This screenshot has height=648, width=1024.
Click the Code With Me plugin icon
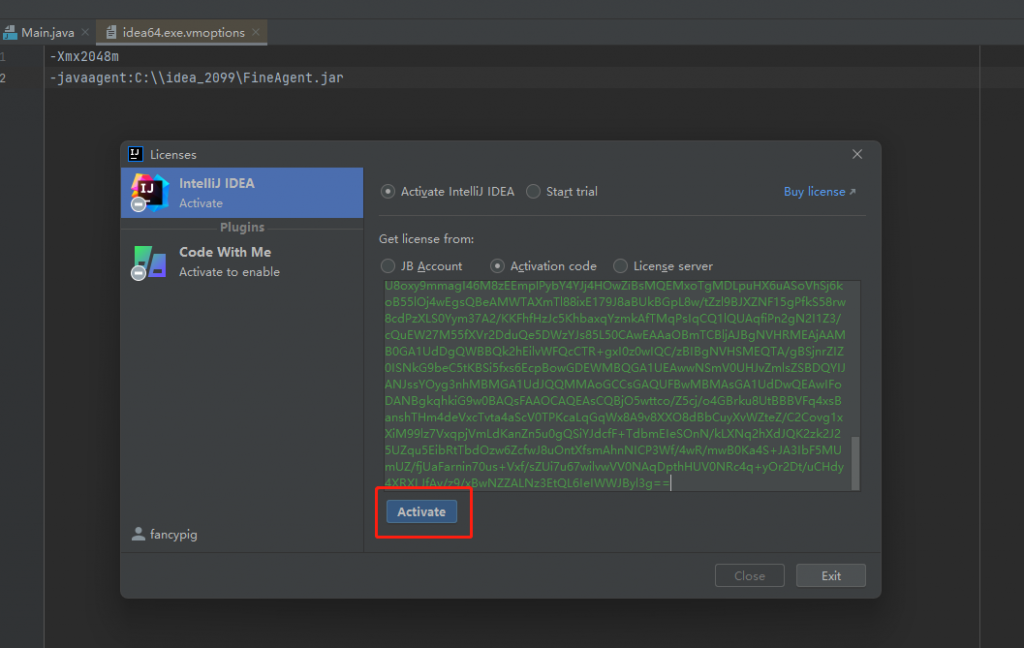point(150,262)
